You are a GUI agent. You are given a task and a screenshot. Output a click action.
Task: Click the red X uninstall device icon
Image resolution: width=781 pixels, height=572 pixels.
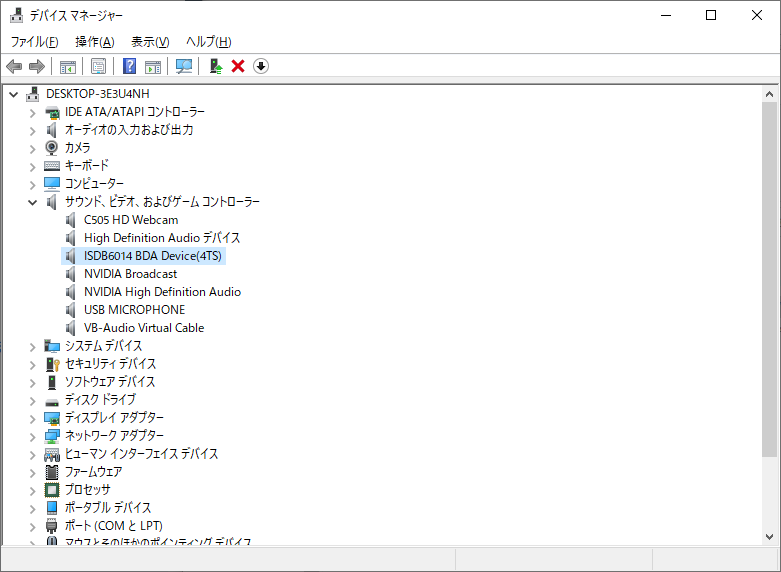point(238,66)
